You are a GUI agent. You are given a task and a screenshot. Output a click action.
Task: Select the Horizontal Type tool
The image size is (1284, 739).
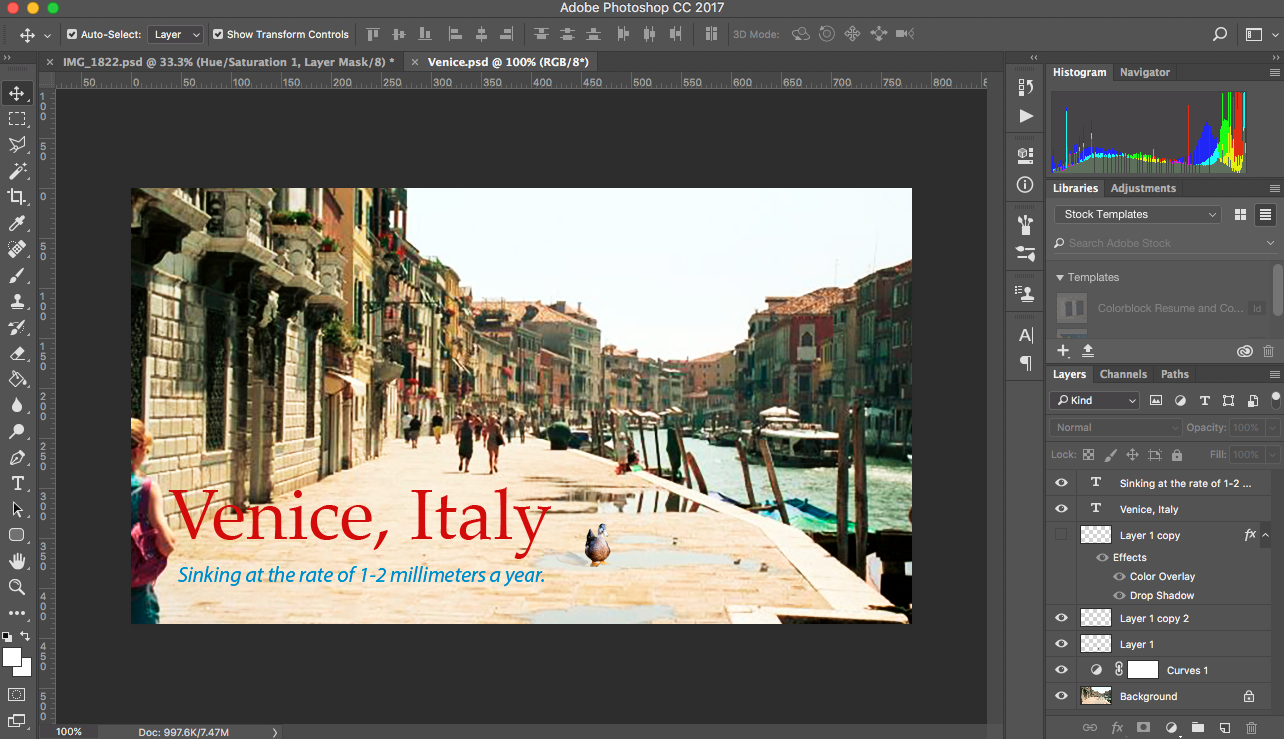(x=15, y=483)
